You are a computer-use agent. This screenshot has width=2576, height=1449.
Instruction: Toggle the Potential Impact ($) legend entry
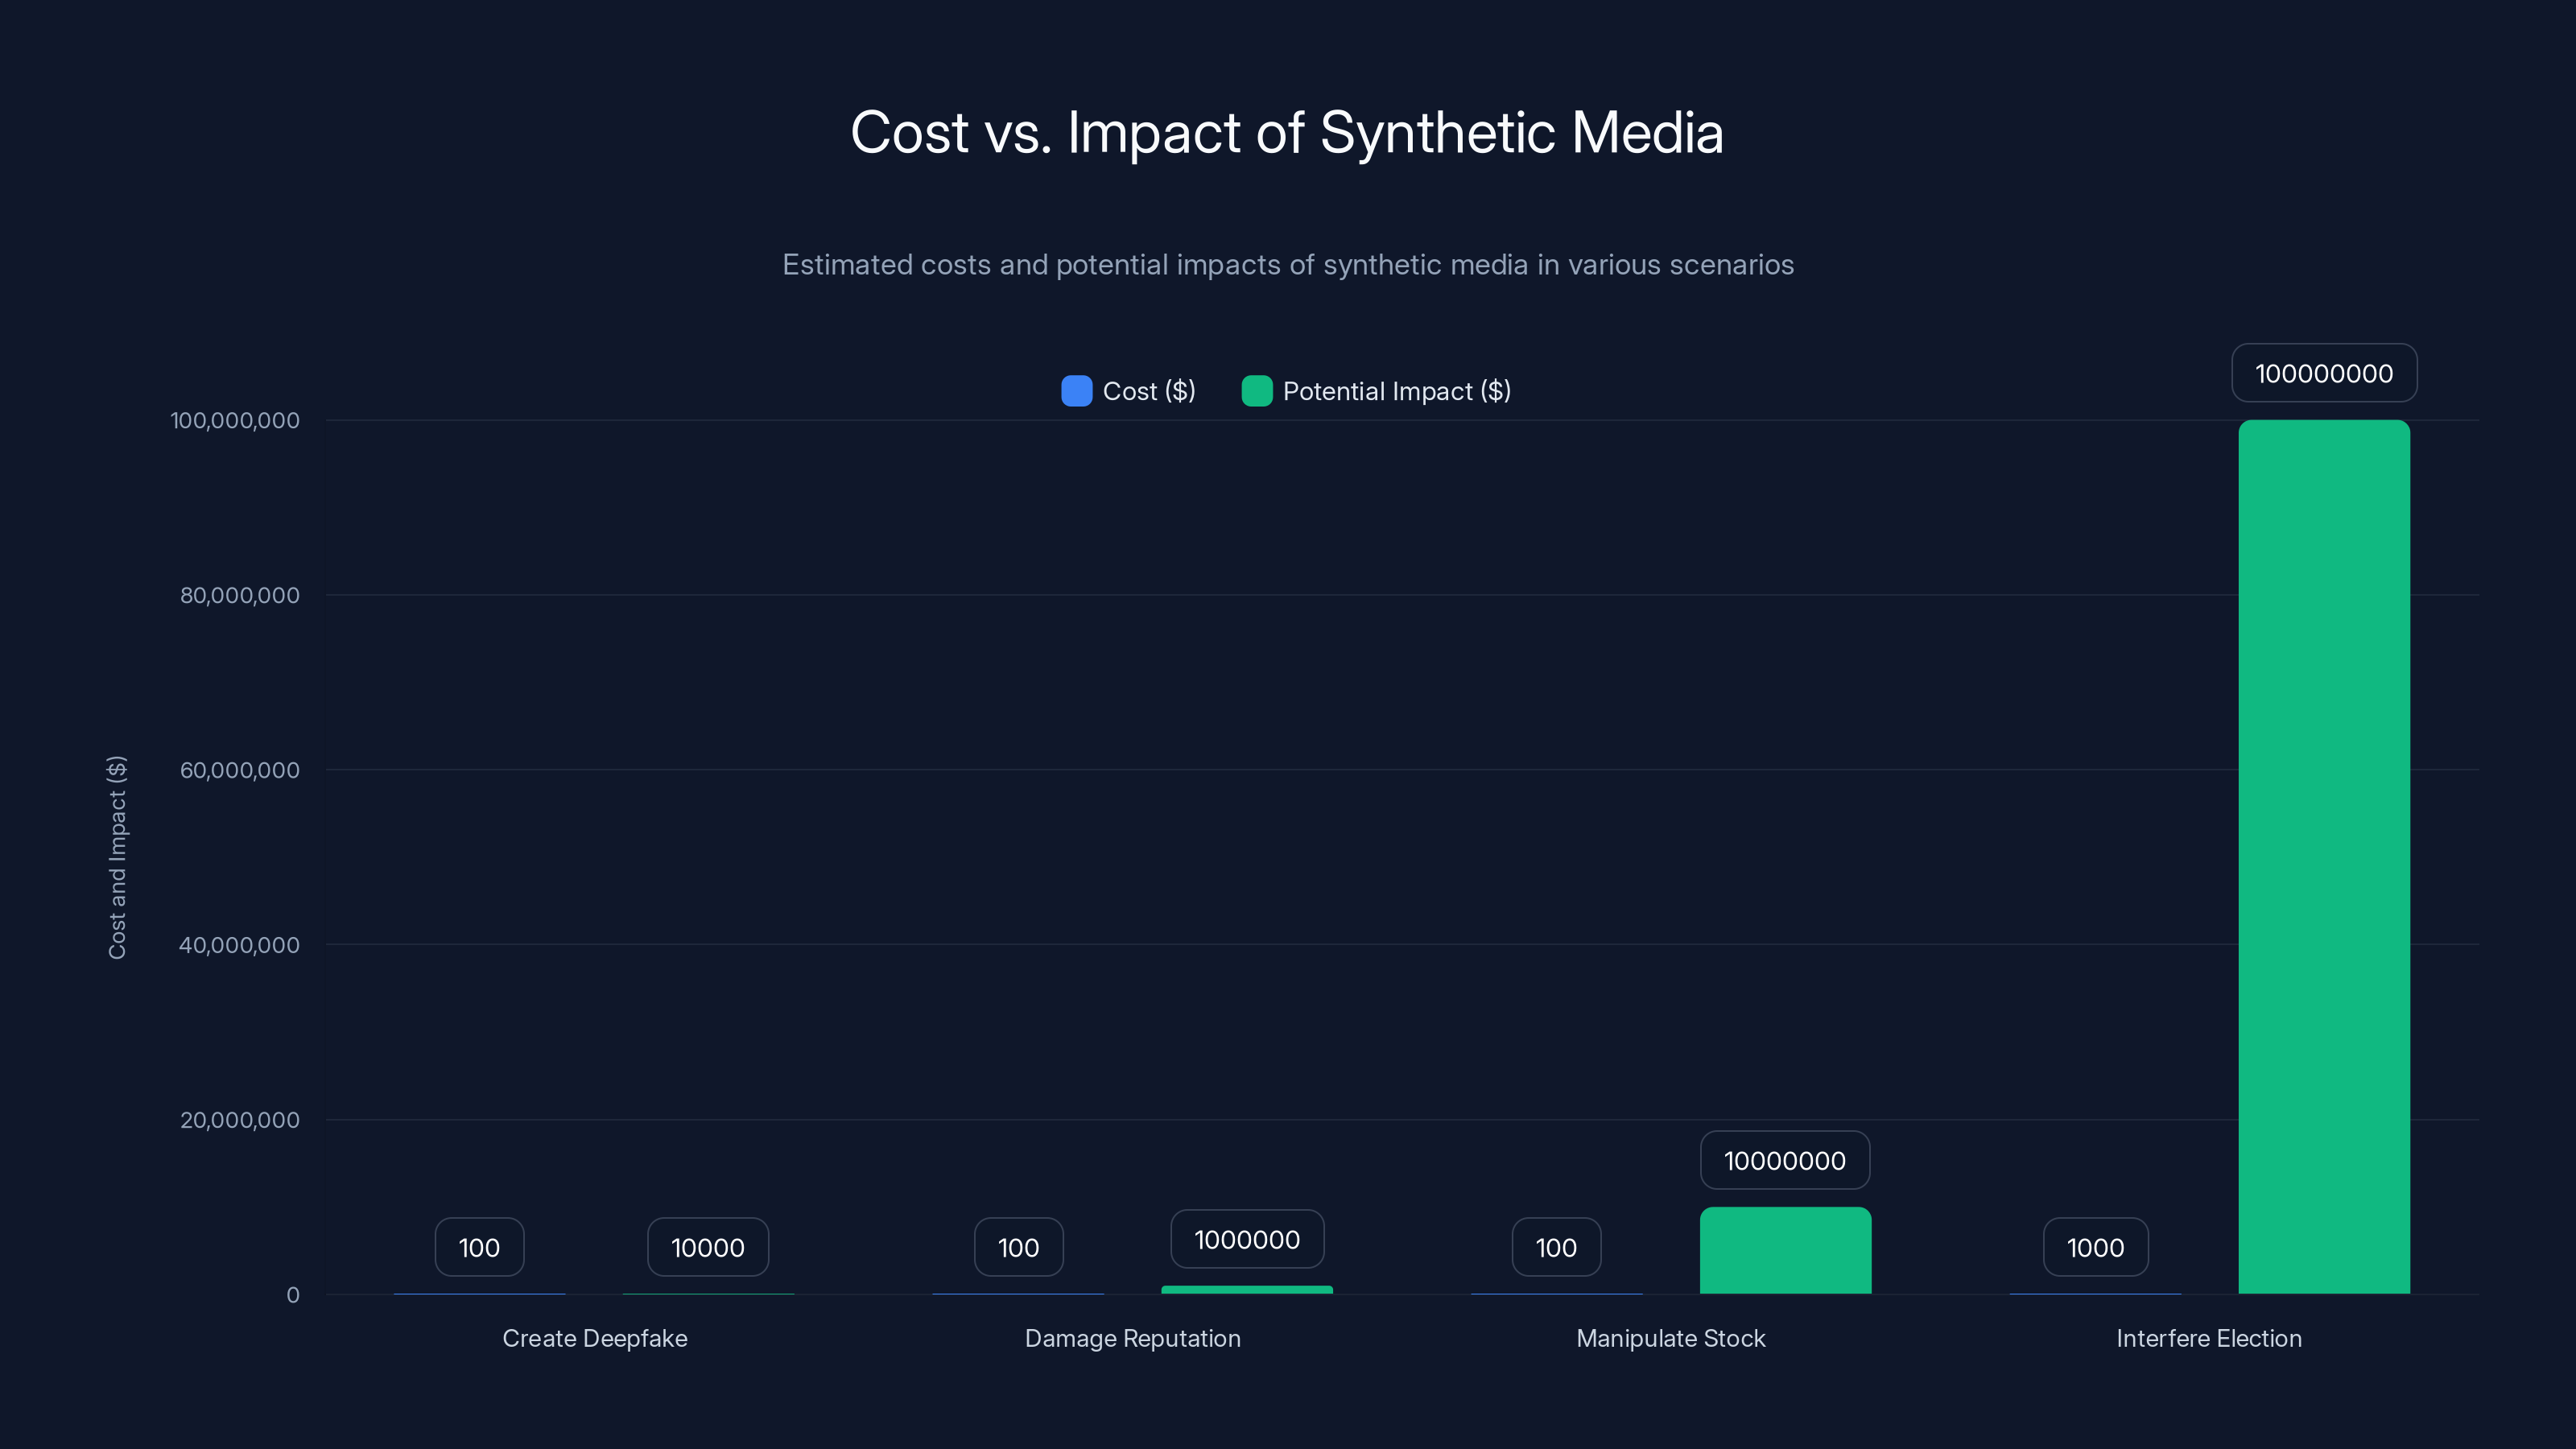(1396, 391)
